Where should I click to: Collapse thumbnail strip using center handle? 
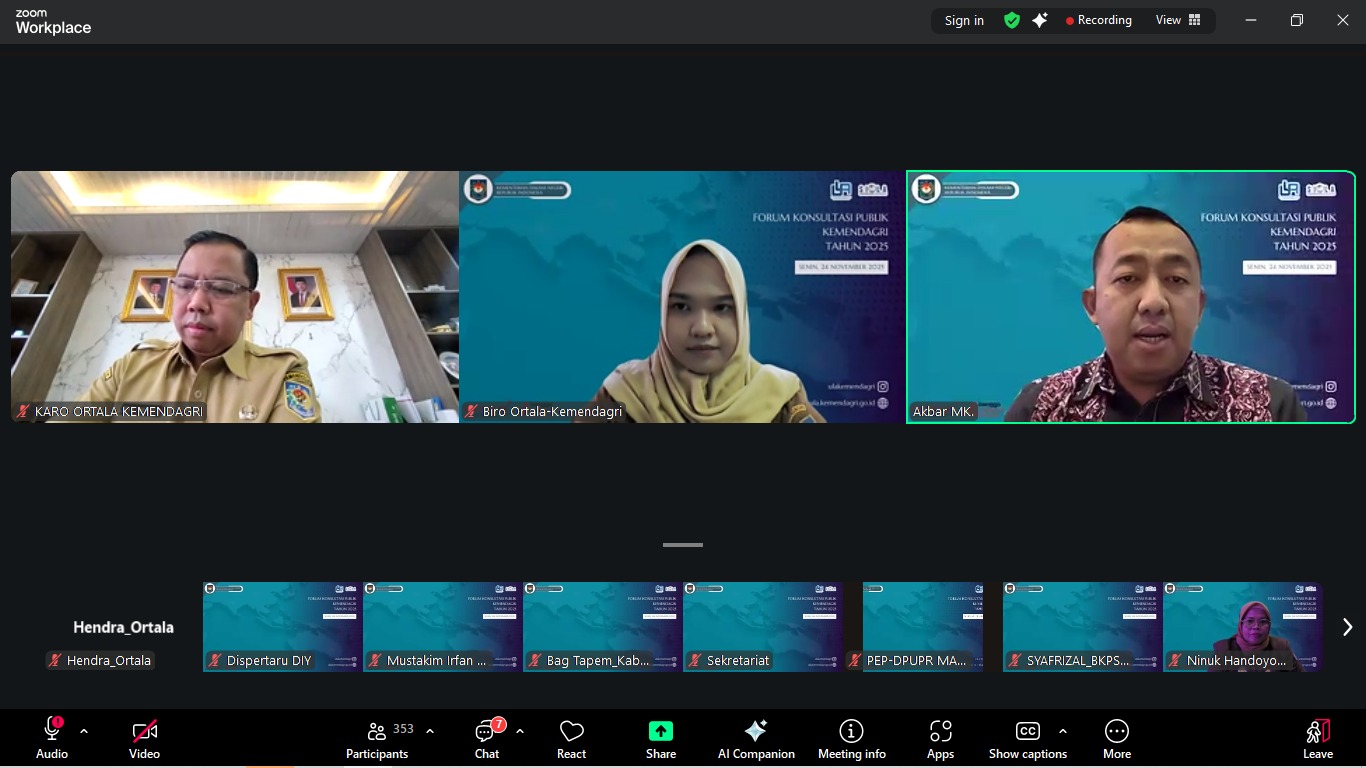tap(683, 545)
